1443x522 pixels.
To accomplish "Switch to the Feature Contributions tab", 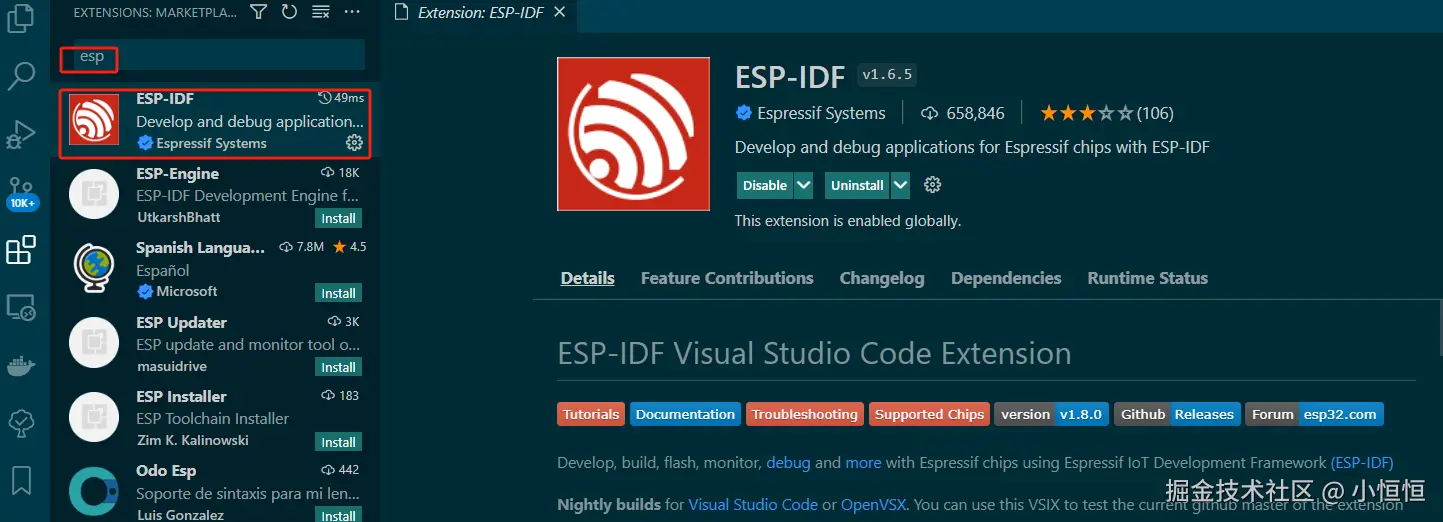I will 727,278.
